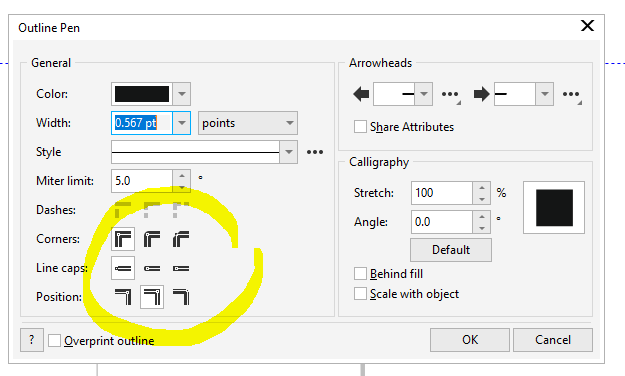Open start arrowhead options ellipsis
Image resolution: width=625 pixels, height=376 pixels.
[450, 95]
